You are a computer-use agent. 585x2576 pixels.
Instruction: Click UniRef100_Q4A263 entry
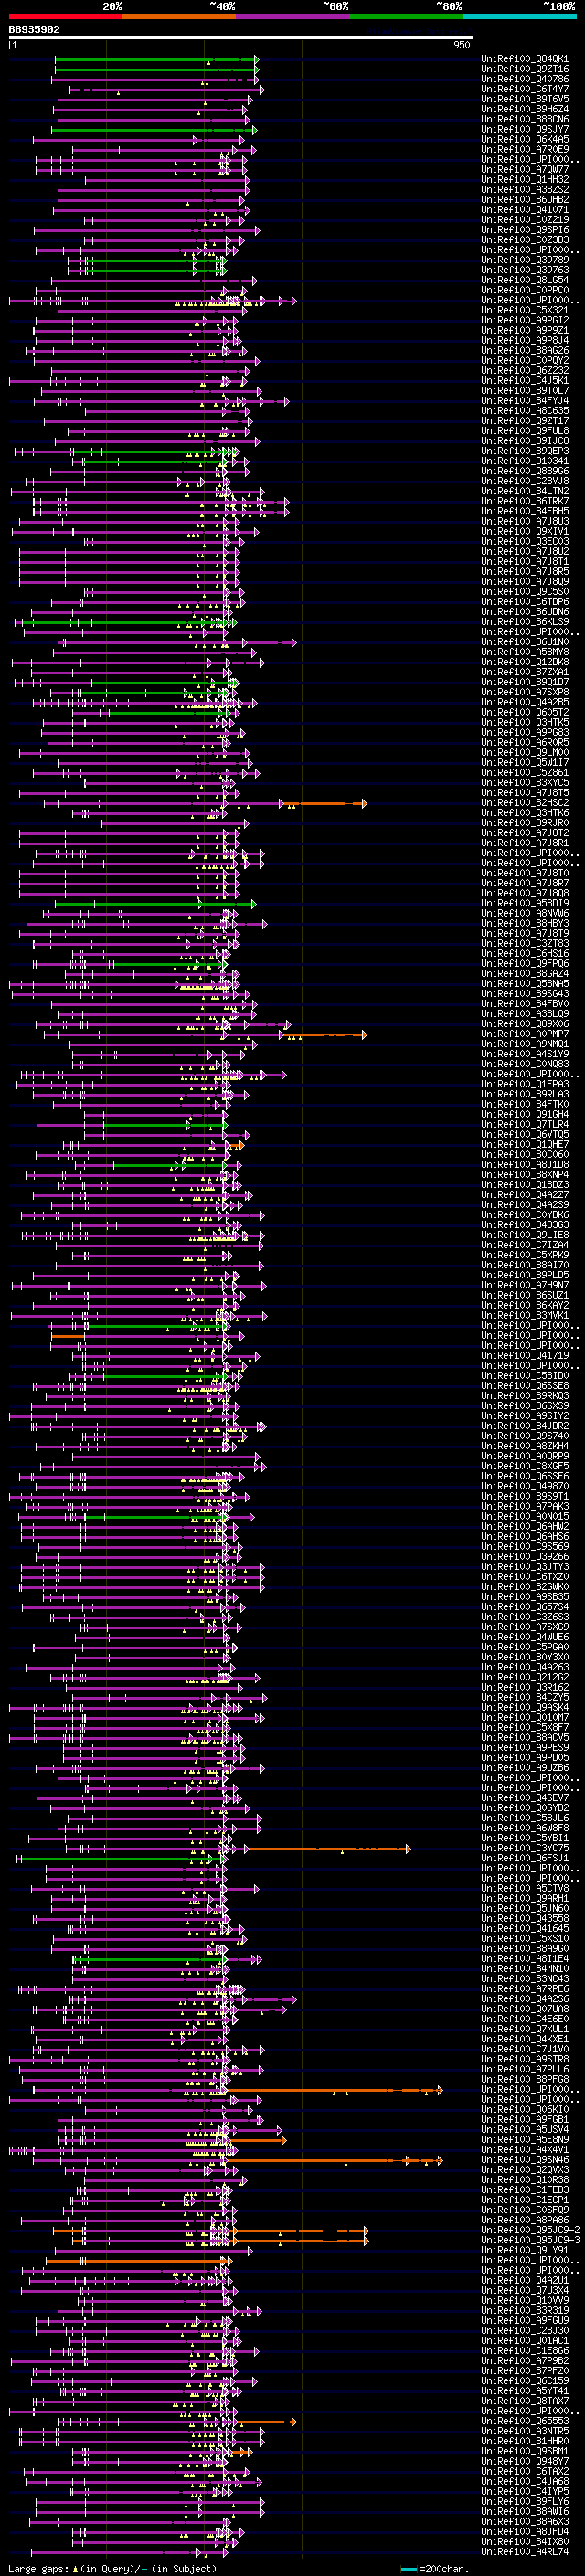[525, 1667]
